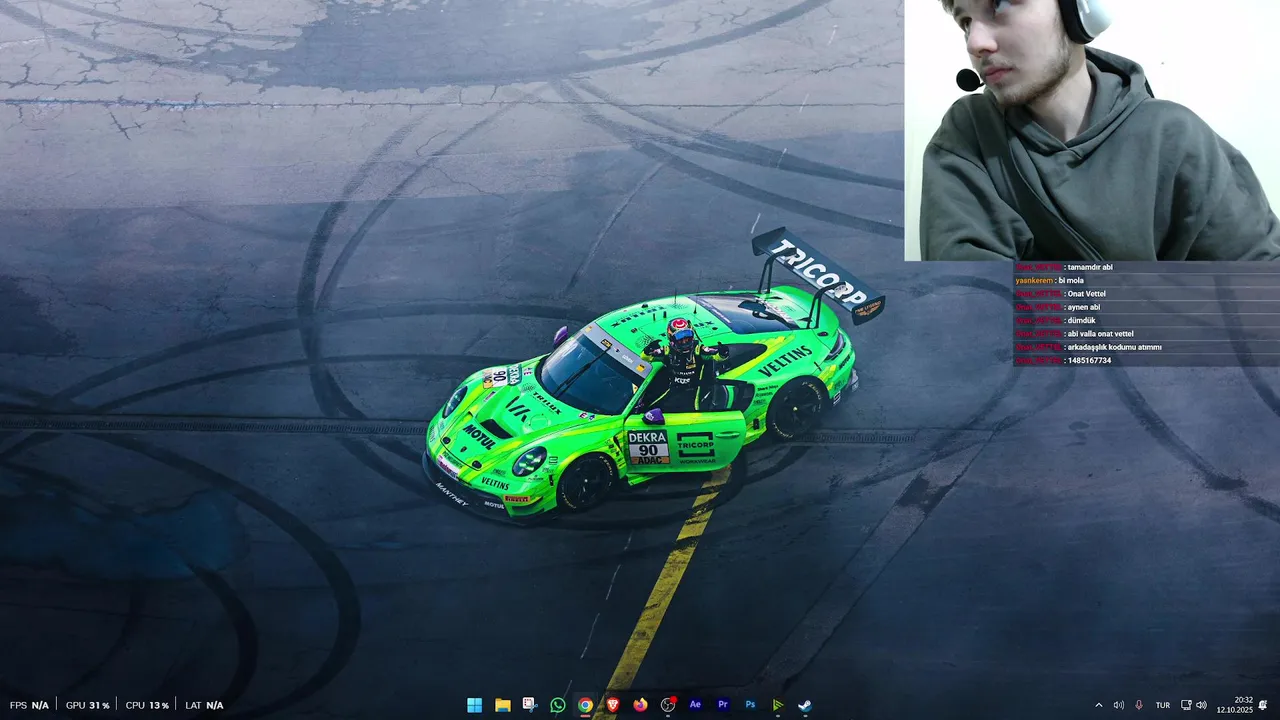1280x720 pixels.
Task: Click the chat code 1485167734
Action: (x=1089, y=360)
